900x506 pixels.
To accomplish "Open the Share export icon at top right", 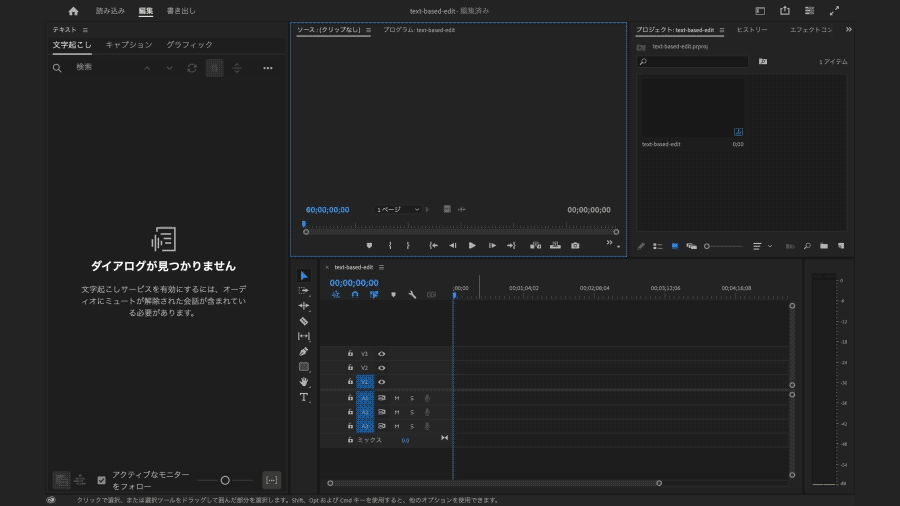I will pos(785,10).
